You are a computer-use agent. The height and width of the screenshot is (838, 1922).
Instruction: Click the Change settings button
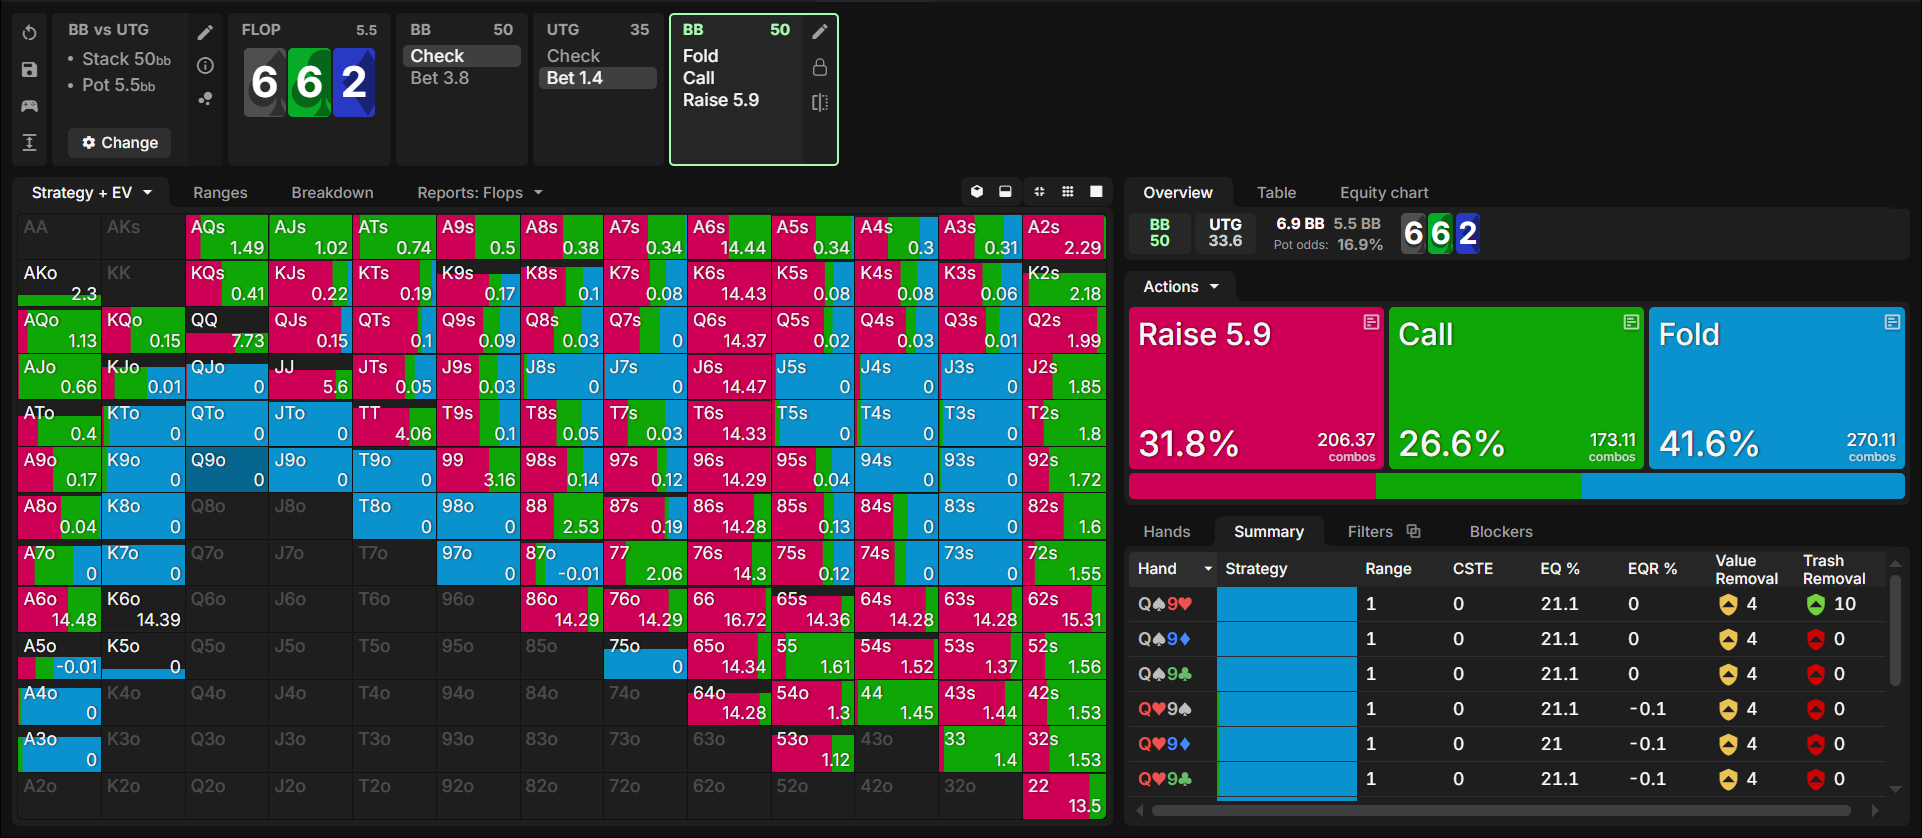pos(120,143)
